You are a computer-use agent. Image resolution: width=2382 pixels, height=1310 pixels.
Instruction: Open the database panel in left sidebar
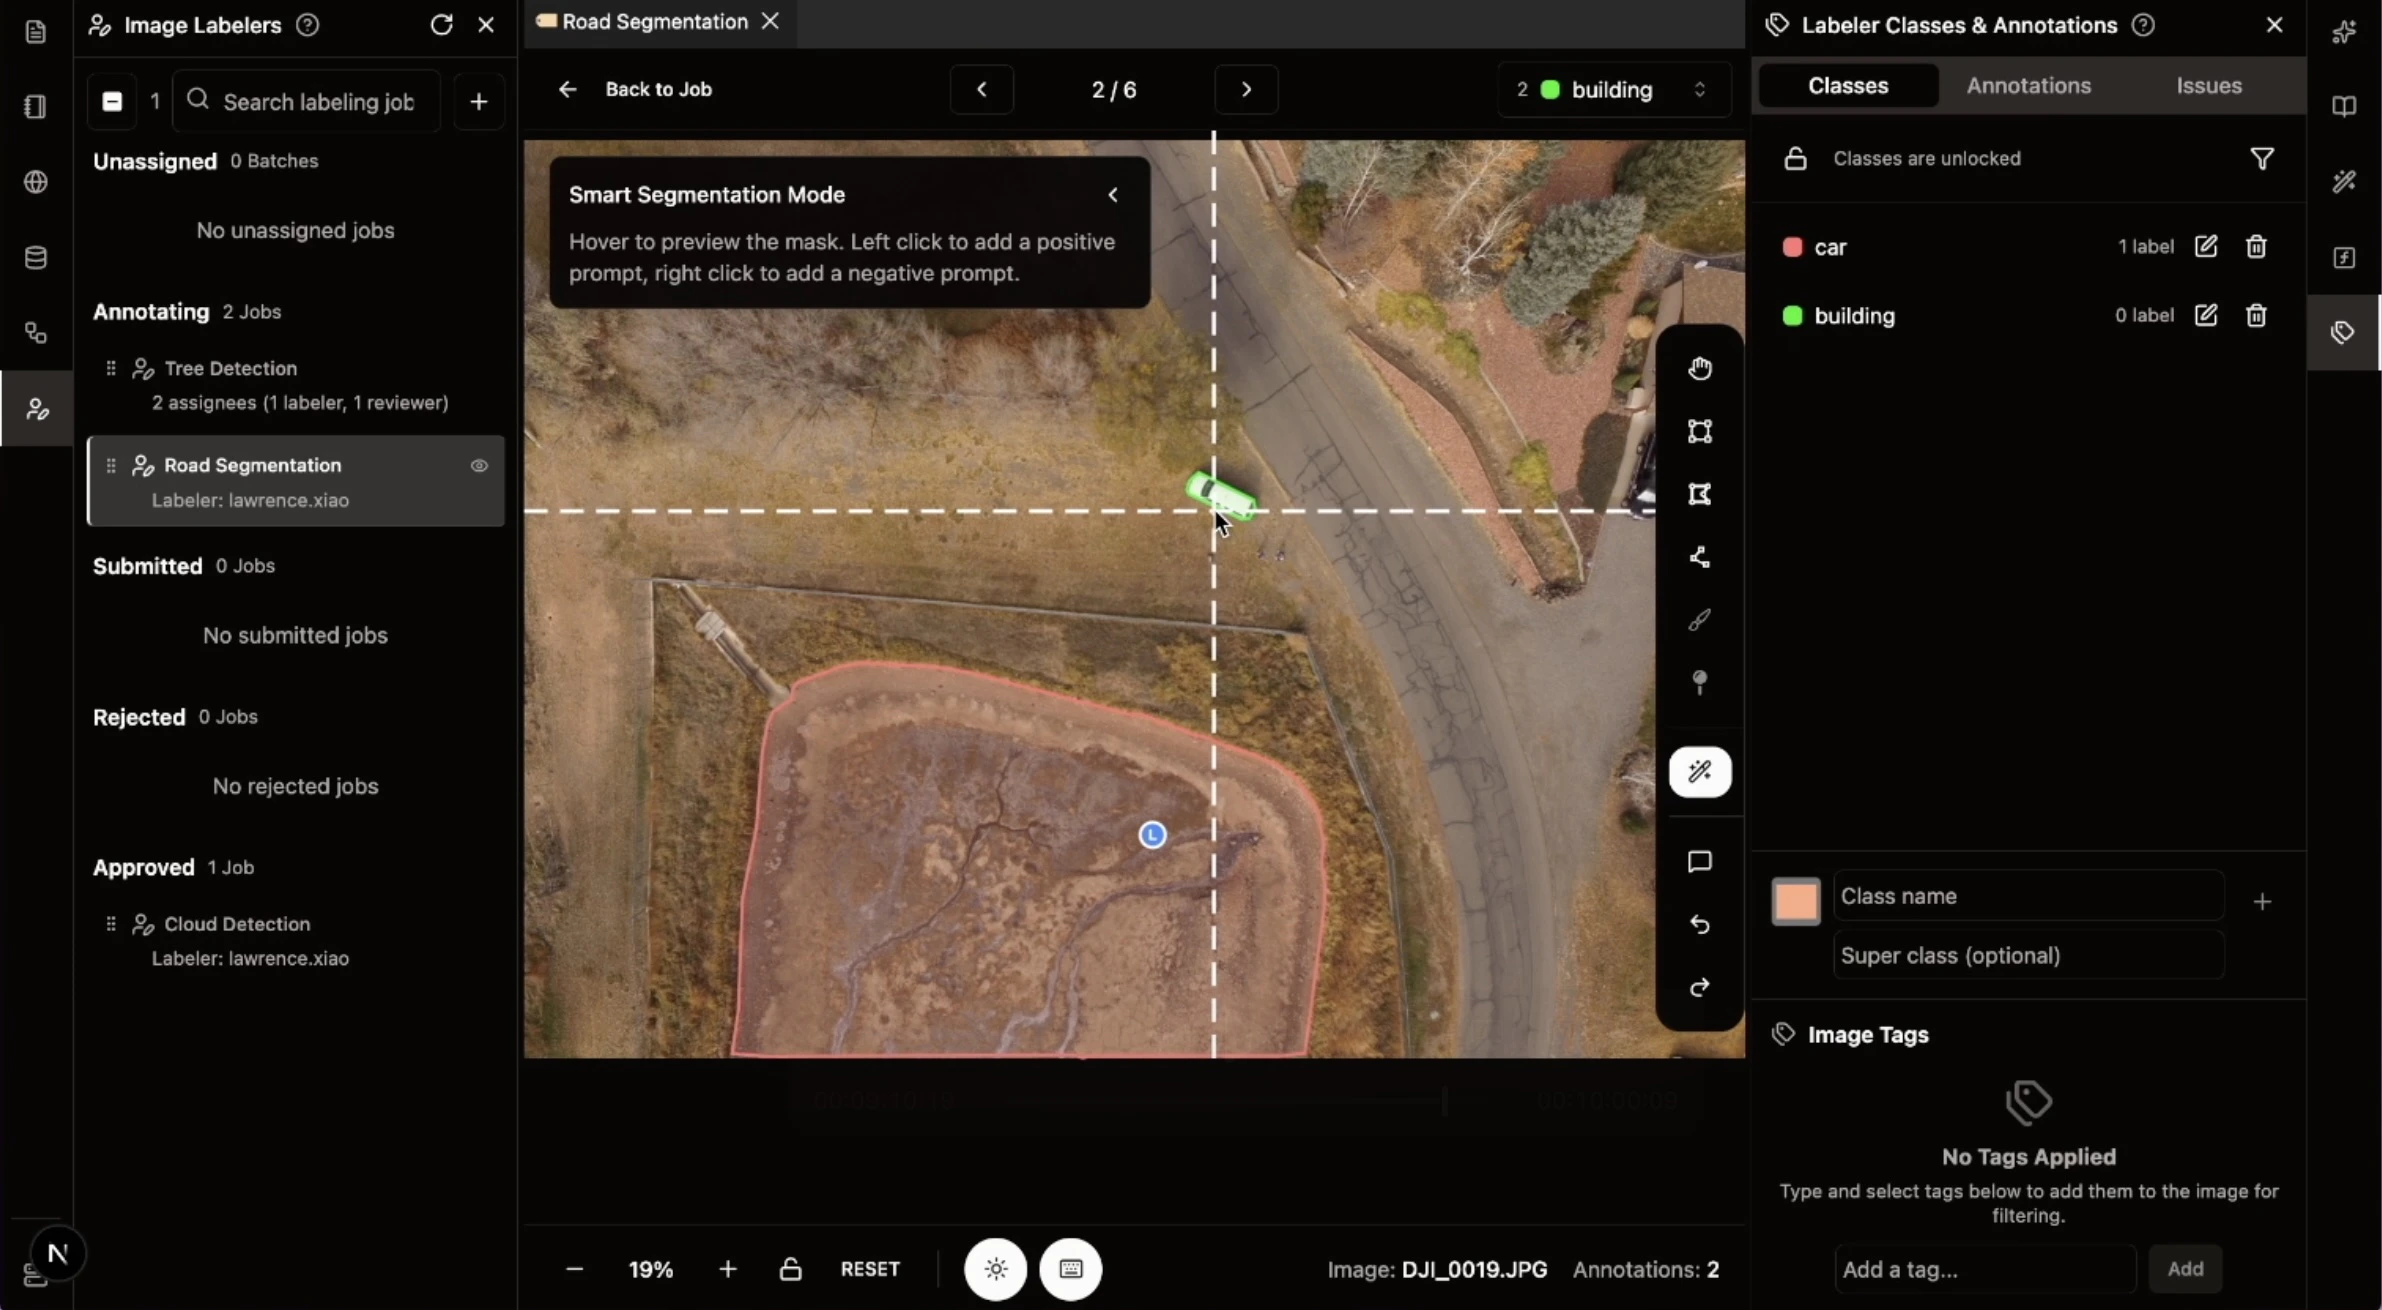36,257
